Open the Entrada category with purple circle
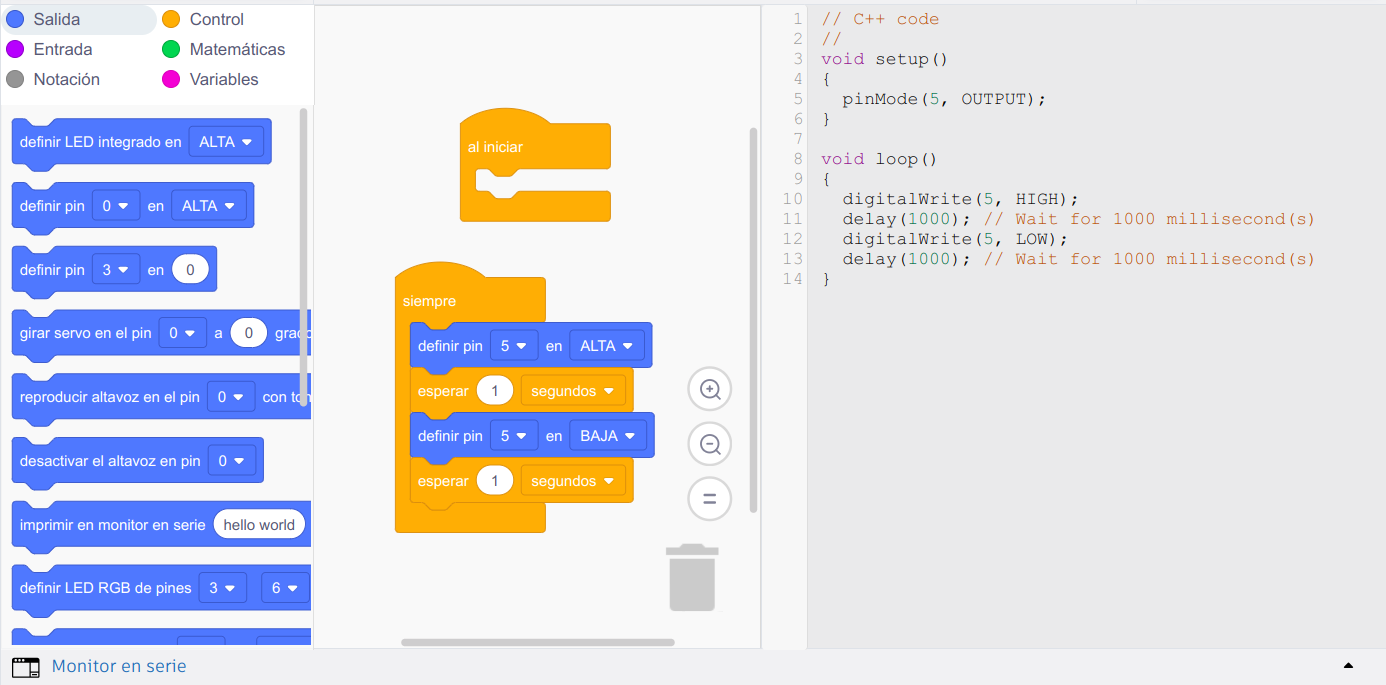 (x=62, y=49)
